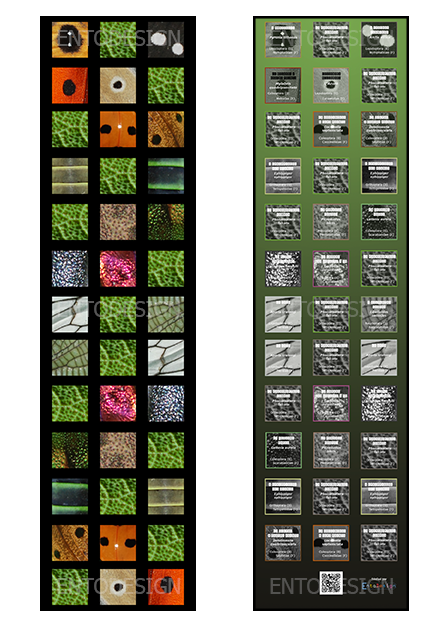Click the QR code on the green card

tap(331, 583)
